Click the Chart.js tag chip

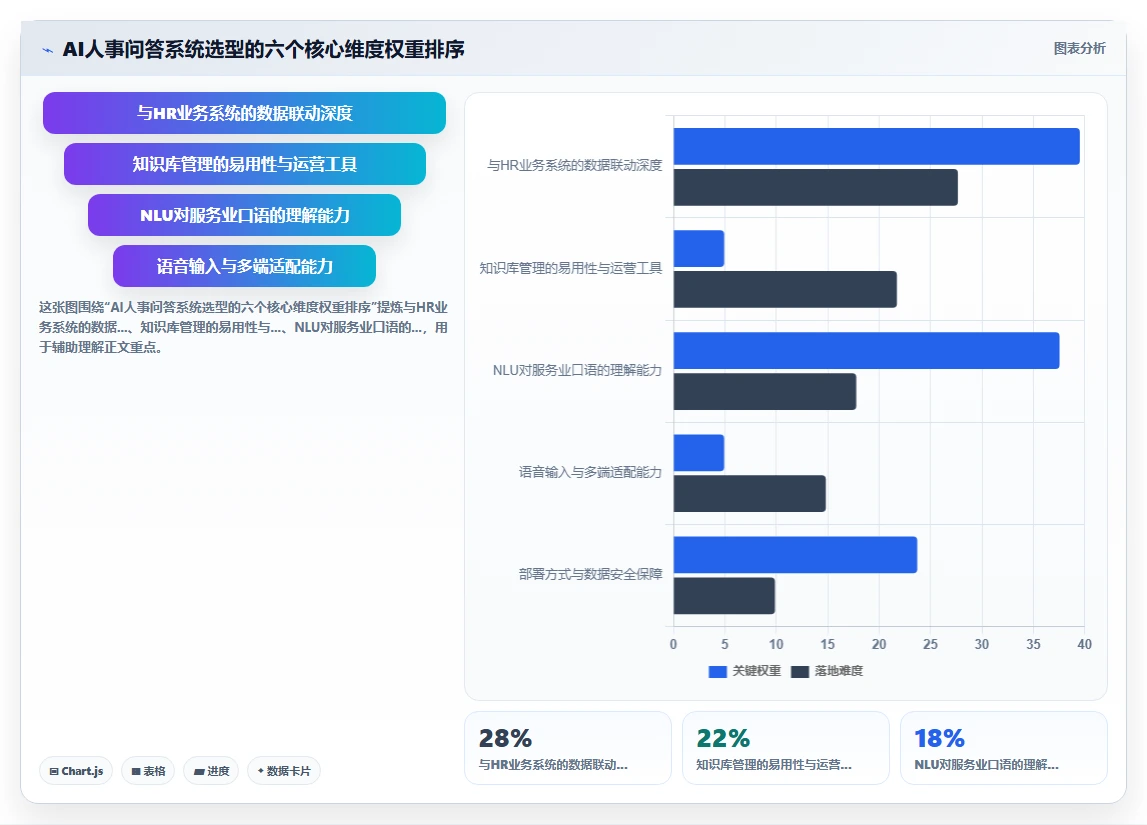76,771
